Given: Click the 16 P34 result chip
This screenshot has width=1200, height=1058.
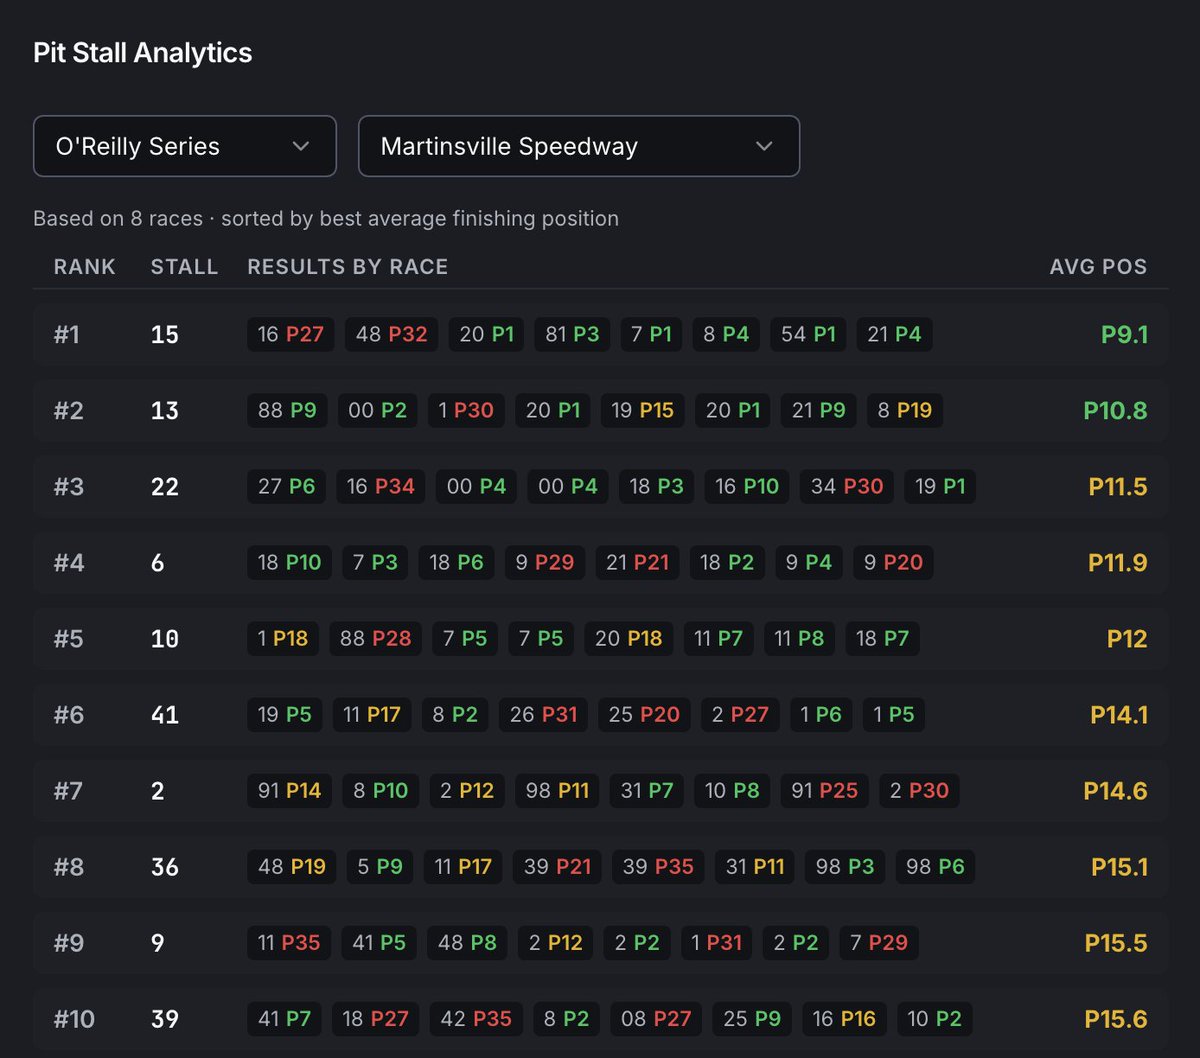Looking at the screenshot, I should point(381,486).
